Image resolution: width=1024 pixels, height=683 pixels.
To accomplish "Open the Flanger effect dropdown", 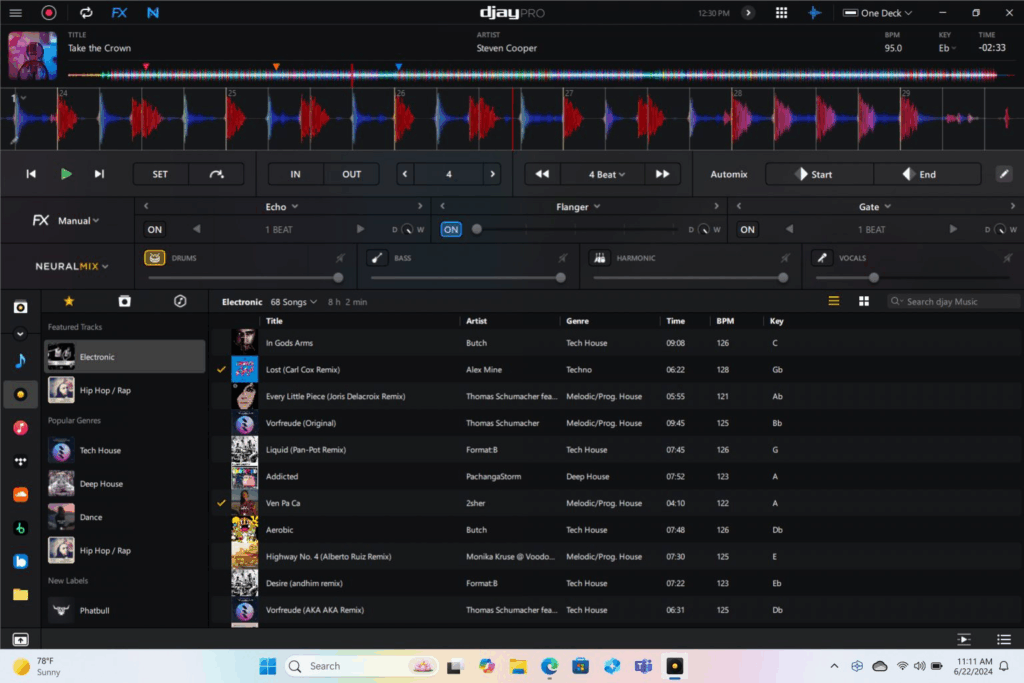I will pyautogui.click(x=578, y=206).
